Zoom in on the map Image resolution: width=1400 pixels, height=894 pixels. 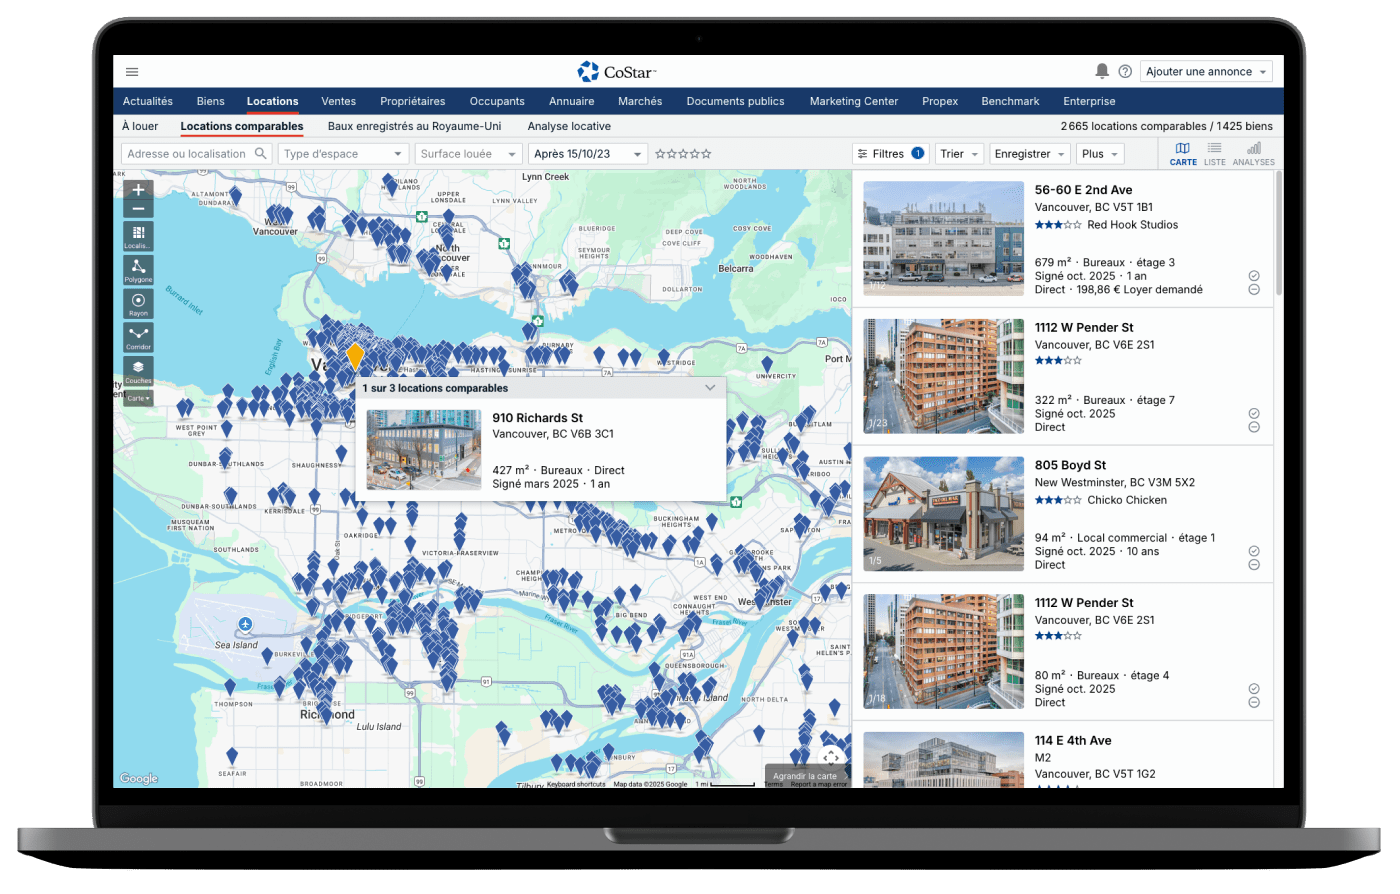click(138, 190)
